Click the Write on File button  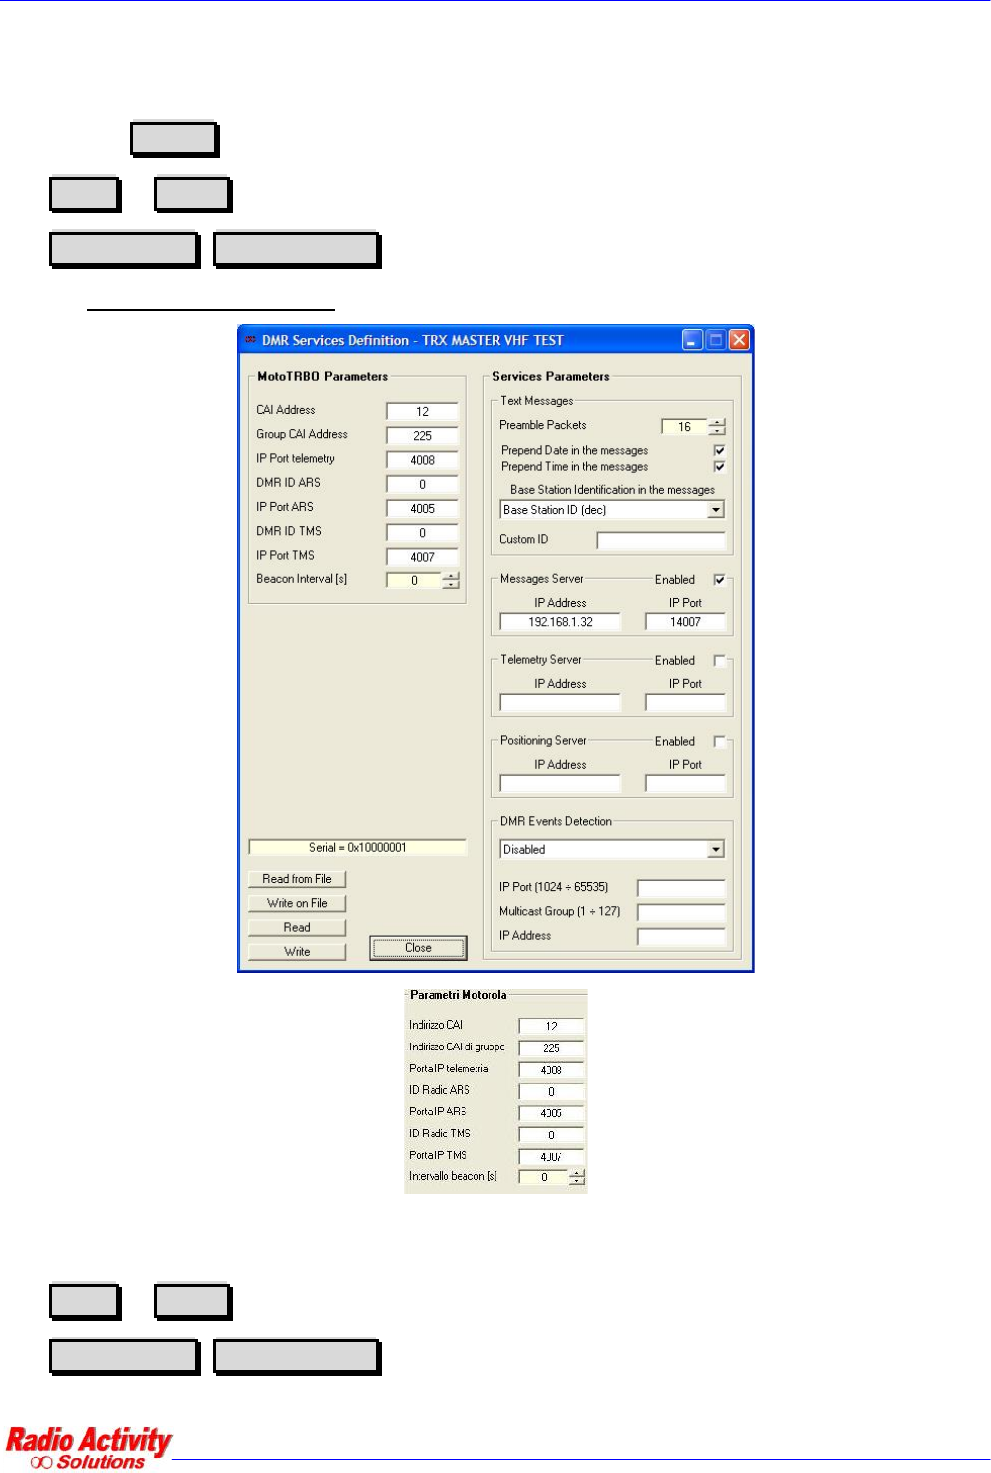pyautogui.click(x=297, y=903)
